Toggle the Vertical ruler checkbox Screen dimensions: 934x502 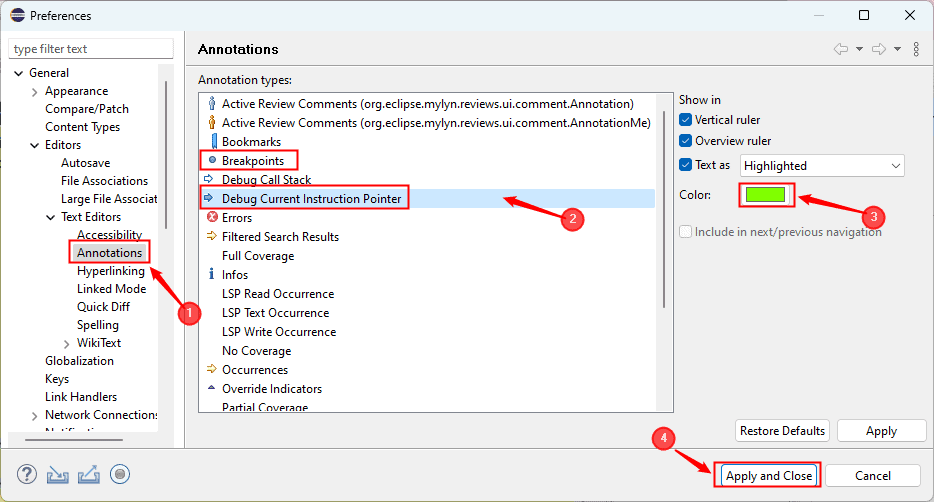tap(686, 120)
